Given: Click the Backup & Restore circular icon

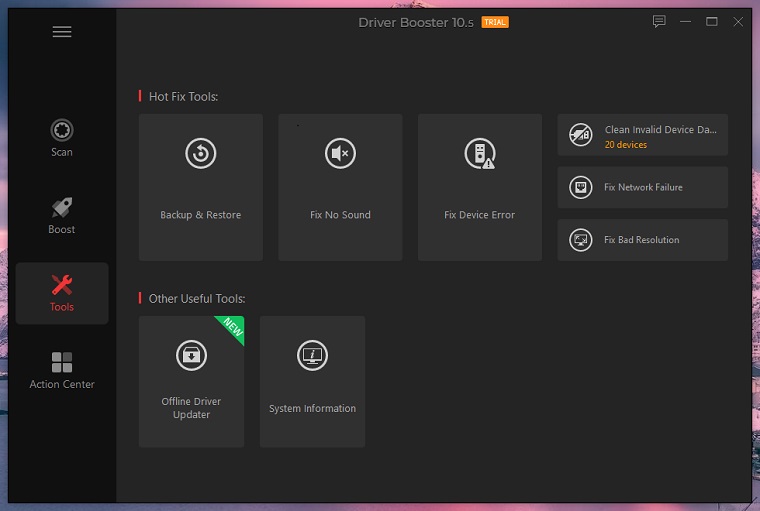Looking at the screenshot, I should click(201, 153).
